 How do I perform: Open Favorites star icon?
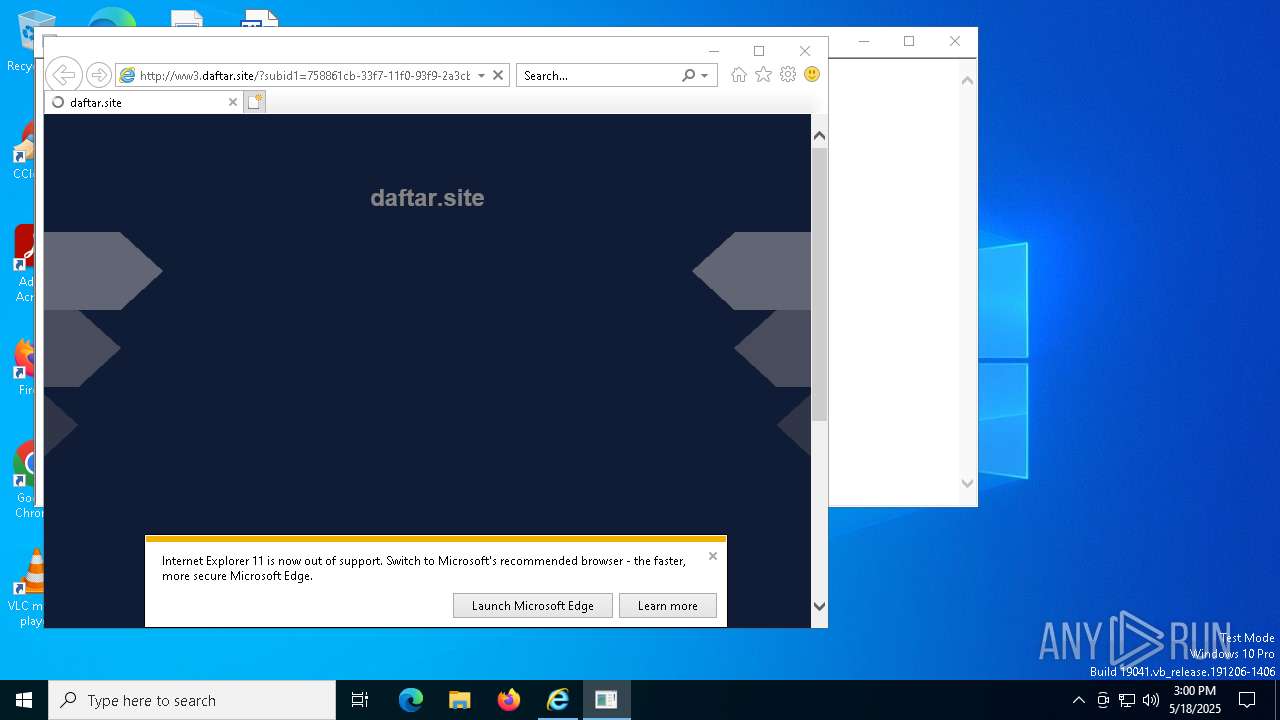click(763, 74)
